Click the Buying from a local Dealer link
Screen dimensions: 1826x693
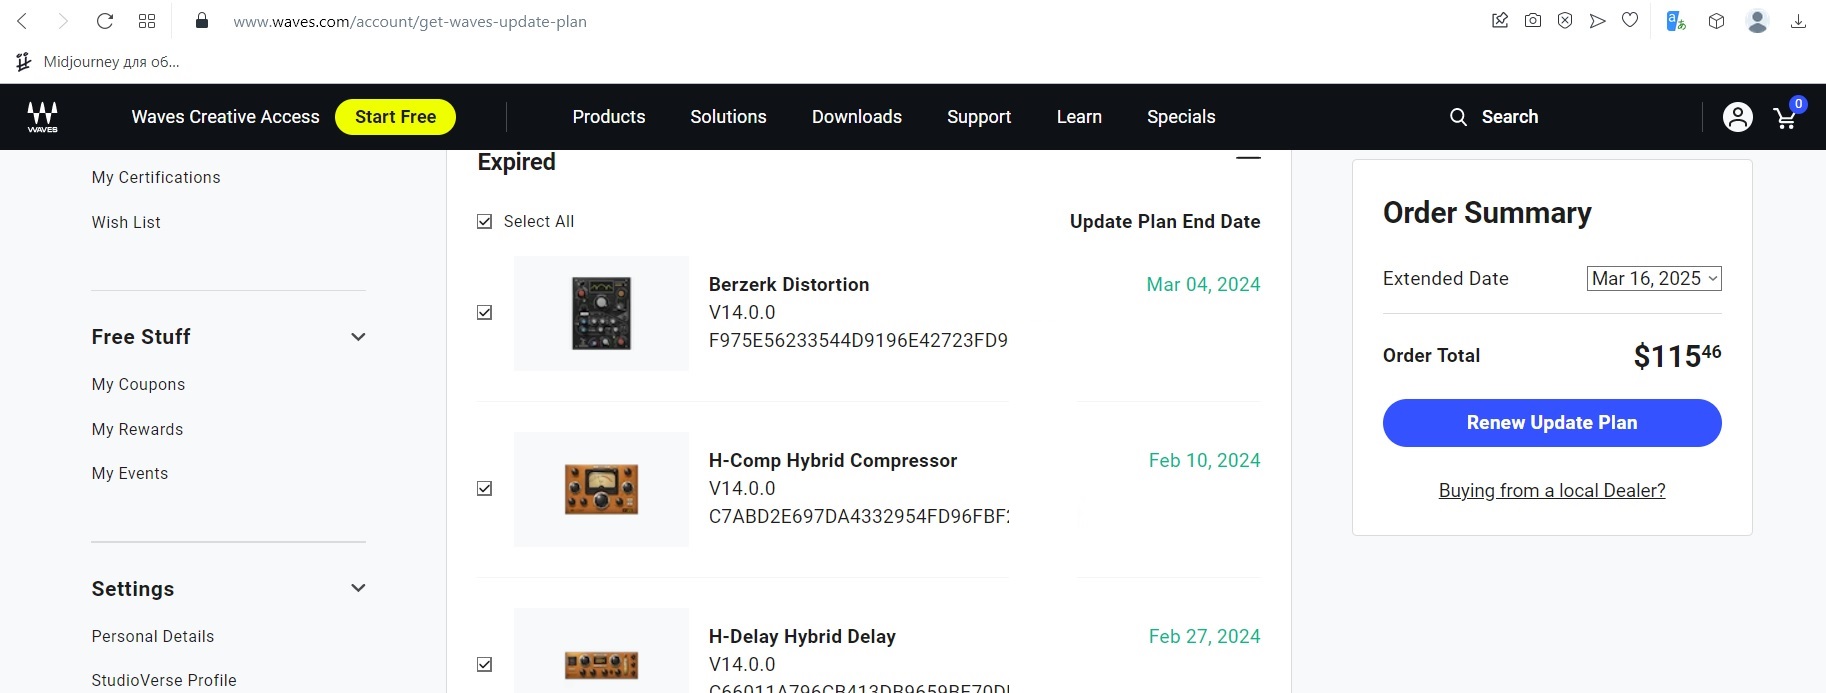coord(1552,490)
